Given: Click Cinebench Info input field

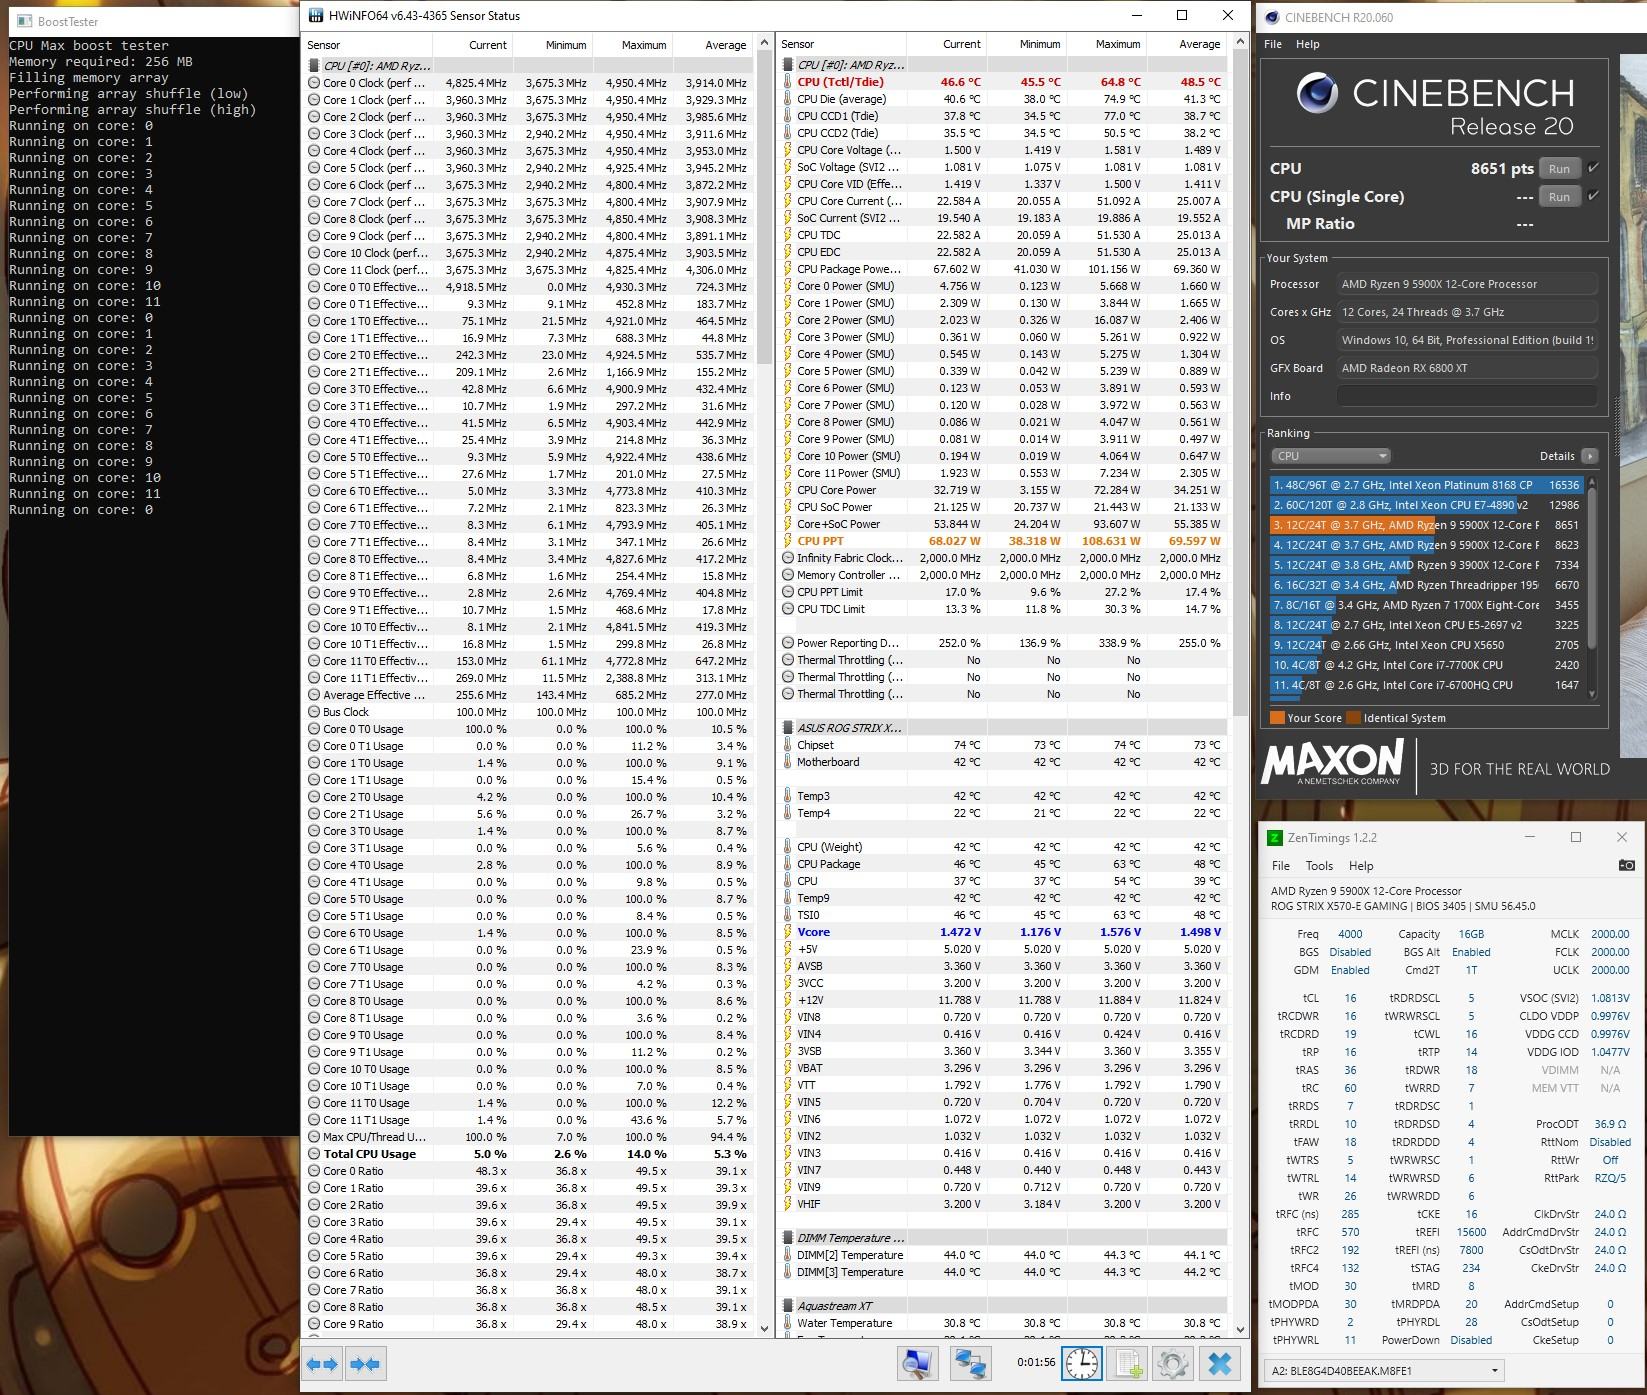Looking at the screenshot, I should (x=1467, y=396).
